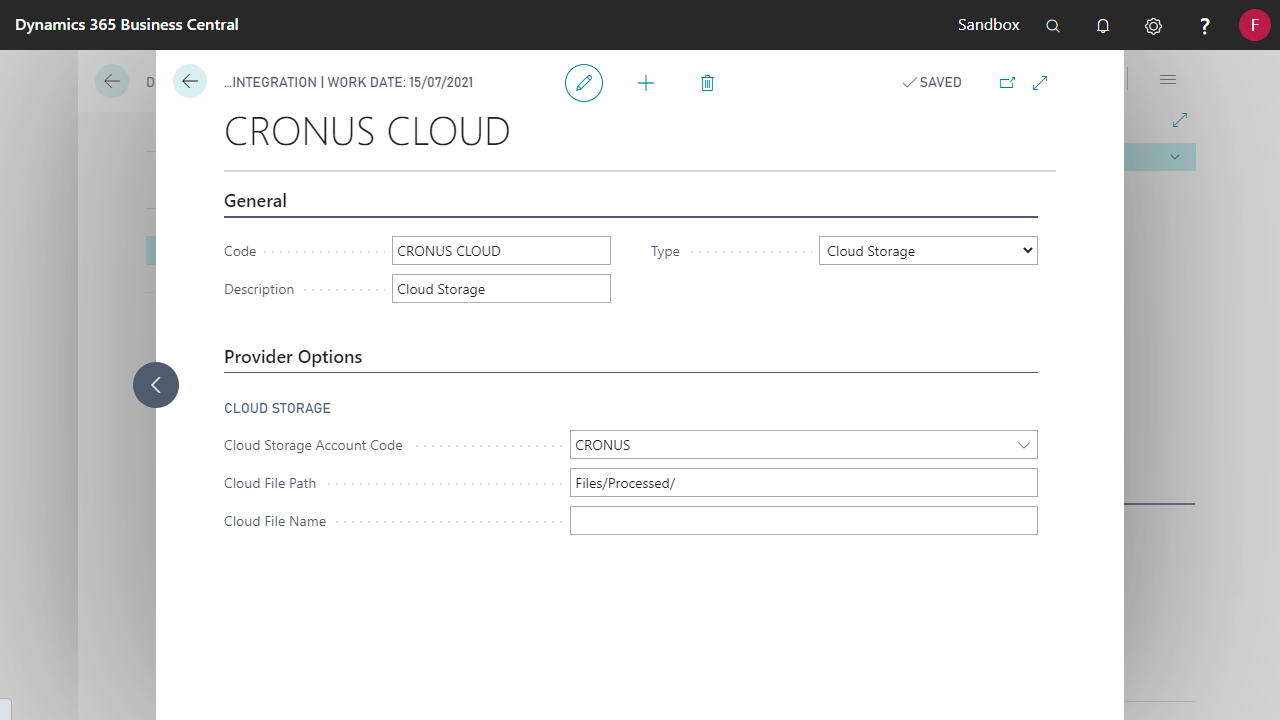Open notifications bell icon

pyautogui.click(x=1103, y=26)
